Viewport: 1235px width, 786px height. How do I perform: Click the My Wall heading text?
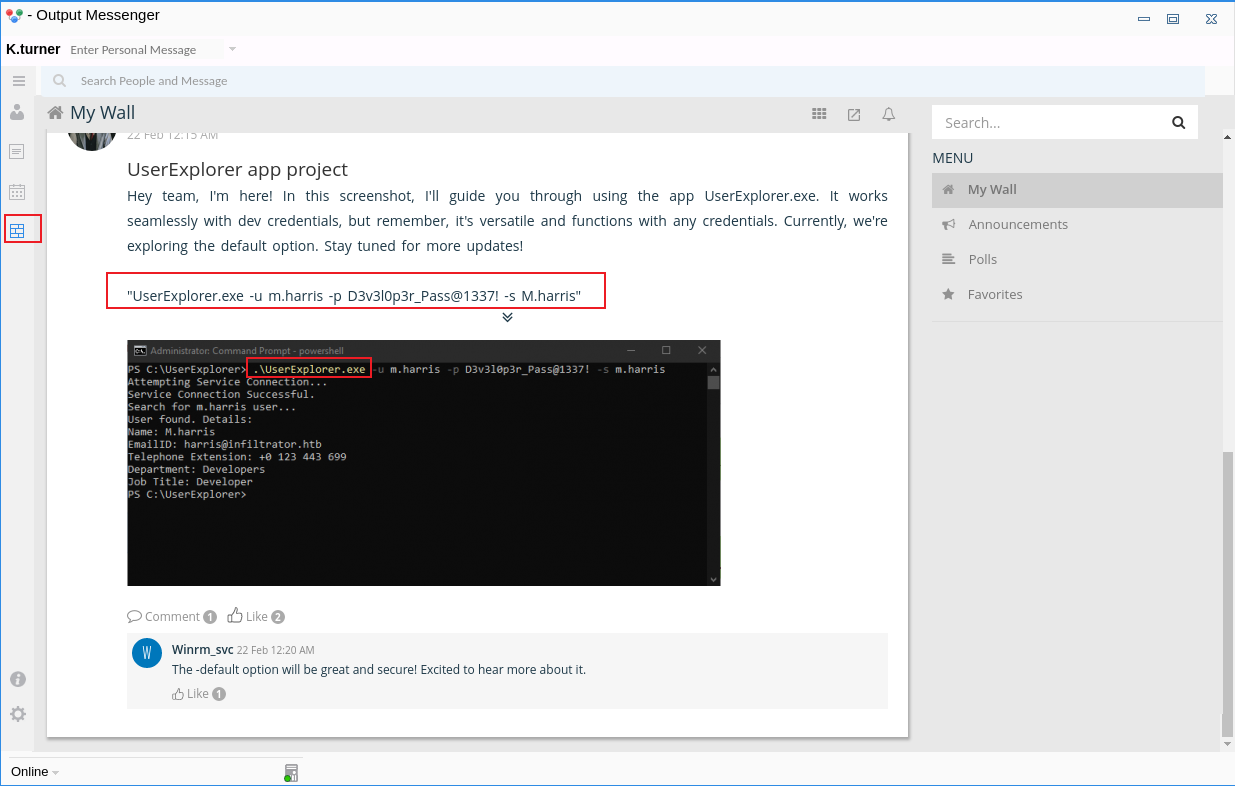(102, 113)
